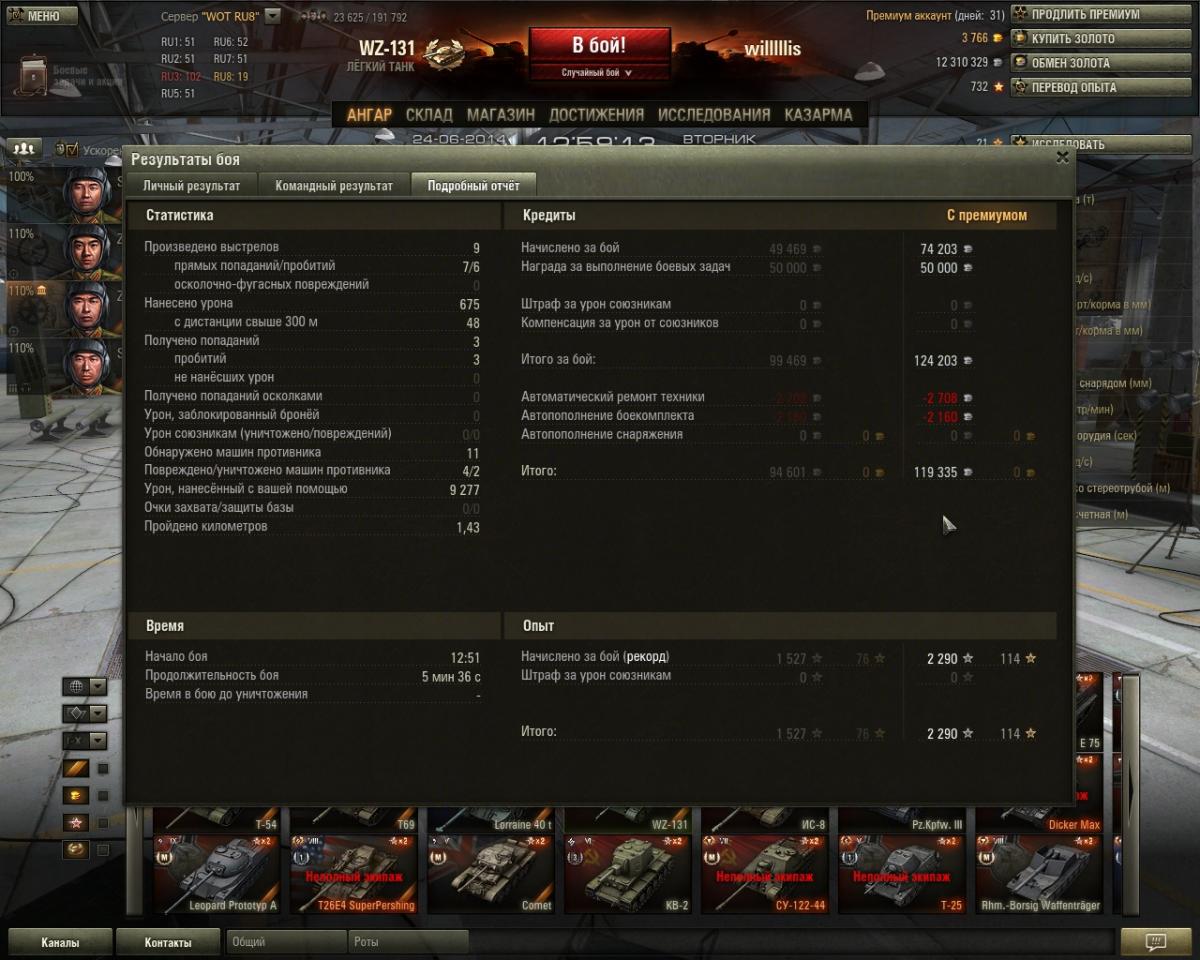Viewport: 1200px width, 960px height.
Task: Go to the Казарма menu
Action: pyautogui.click(x=818, y=115)
